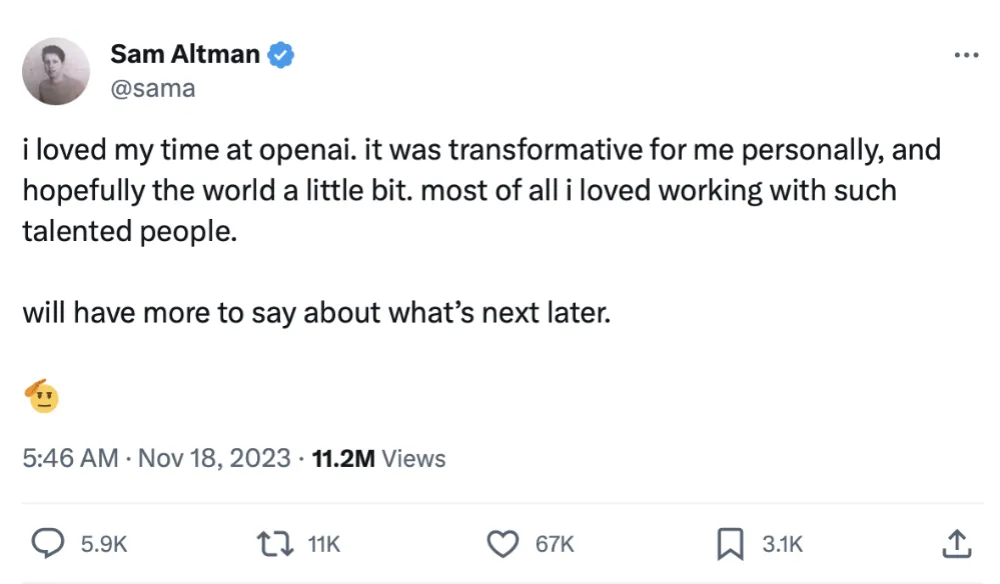Click the 11K reposts count
Image resolution: width=1000 pixels, height=584 pixels.
(x=324, y=544)
